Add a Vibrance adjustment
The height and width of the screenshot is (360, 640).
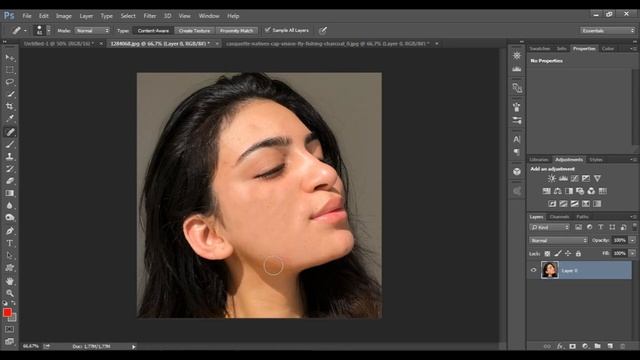(597, 178)
